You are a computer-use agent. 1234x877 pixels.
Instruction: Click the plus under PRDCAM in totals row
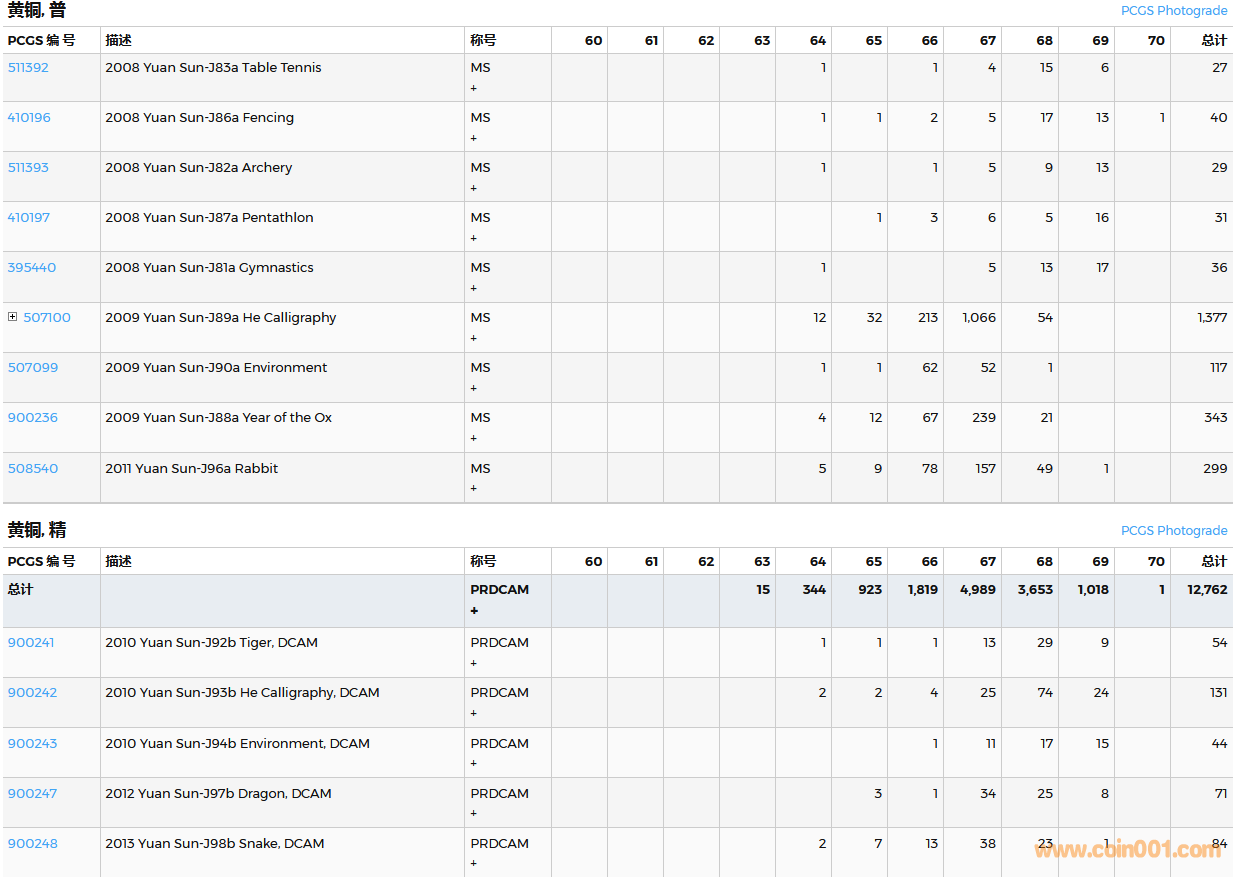(474, 610)
